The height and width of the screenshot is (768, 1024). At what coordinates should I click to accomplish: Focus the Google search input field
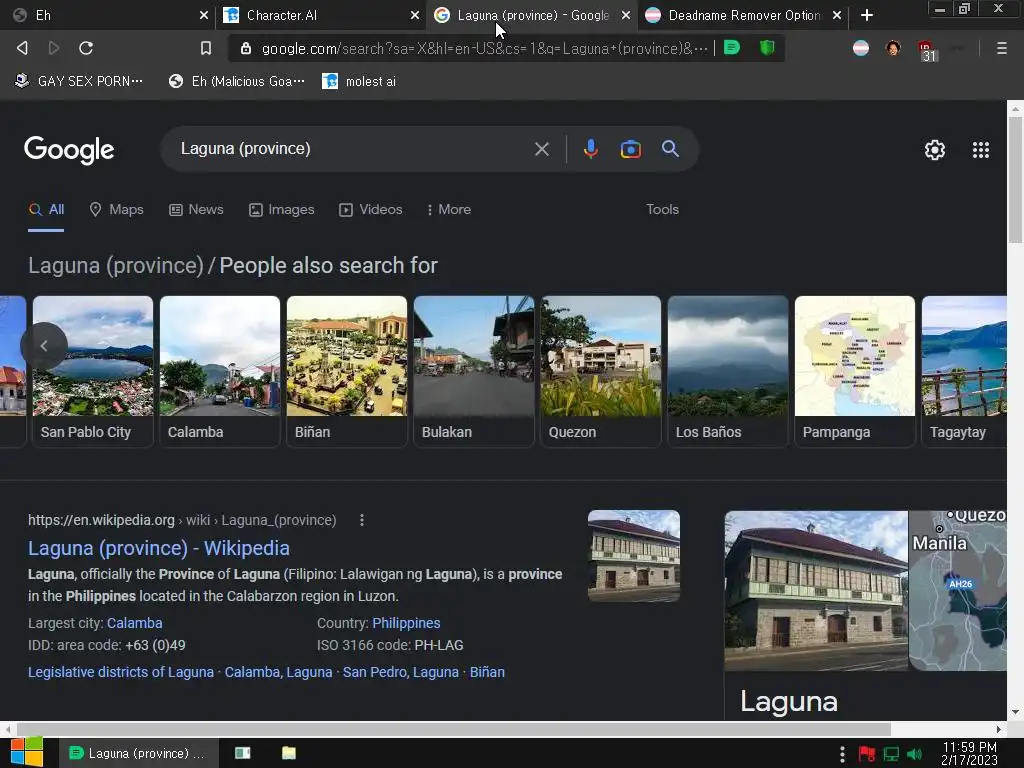[353, 149]
